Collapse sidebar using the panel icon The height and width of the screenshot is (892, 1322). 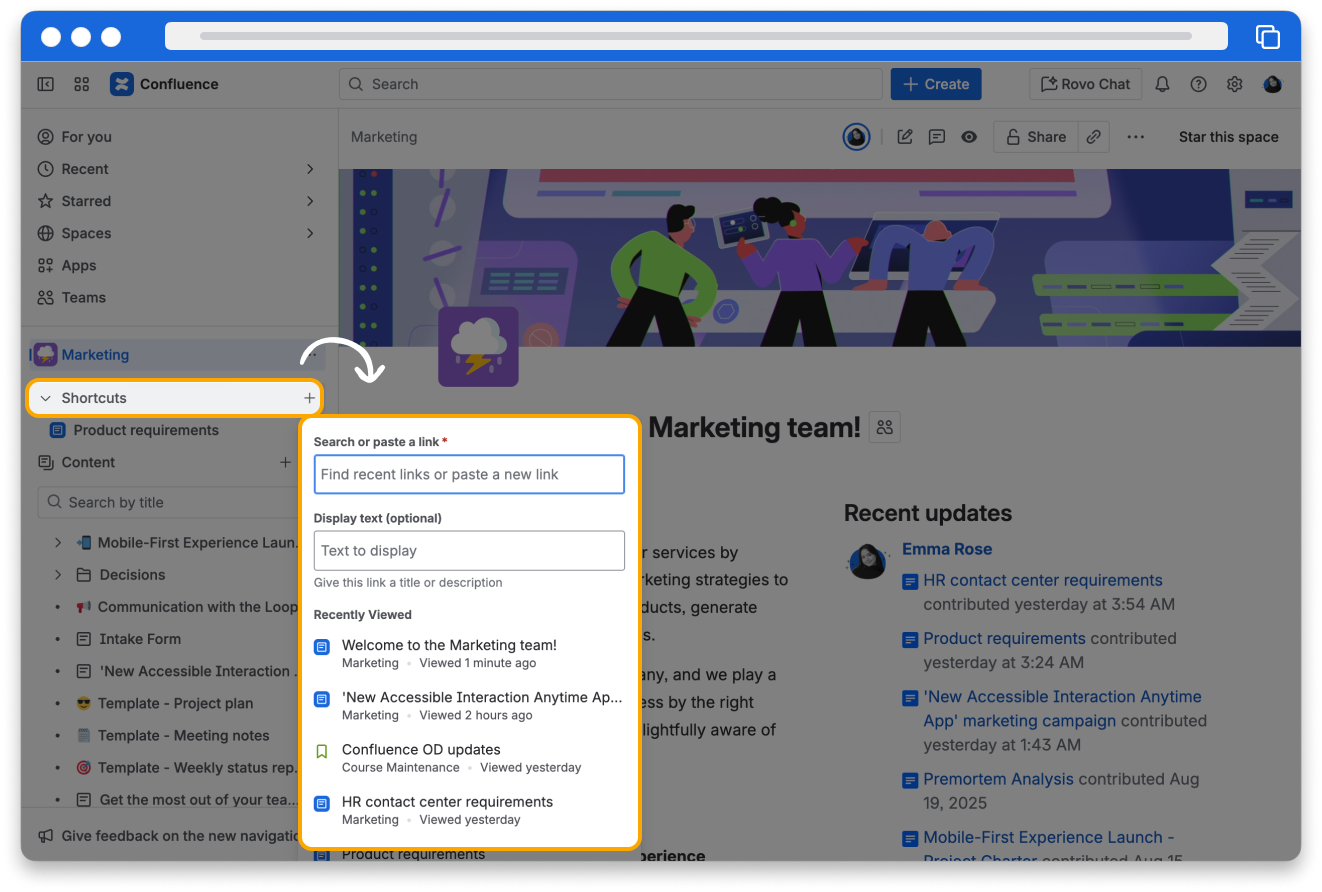[46, 85]
